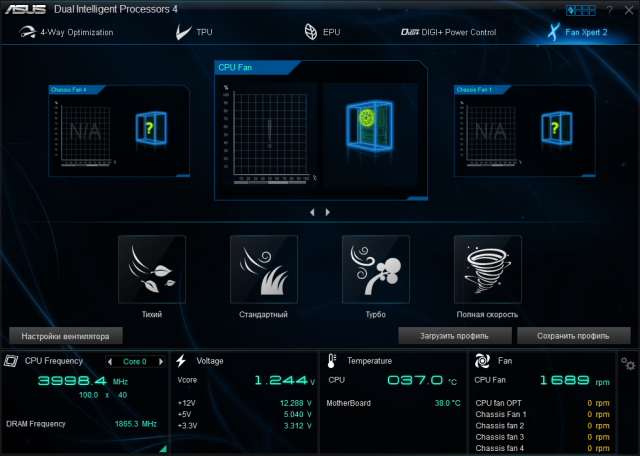The image size is (640, 456).
Task: Click the help question mark icon
Action: tap(609, 10)
